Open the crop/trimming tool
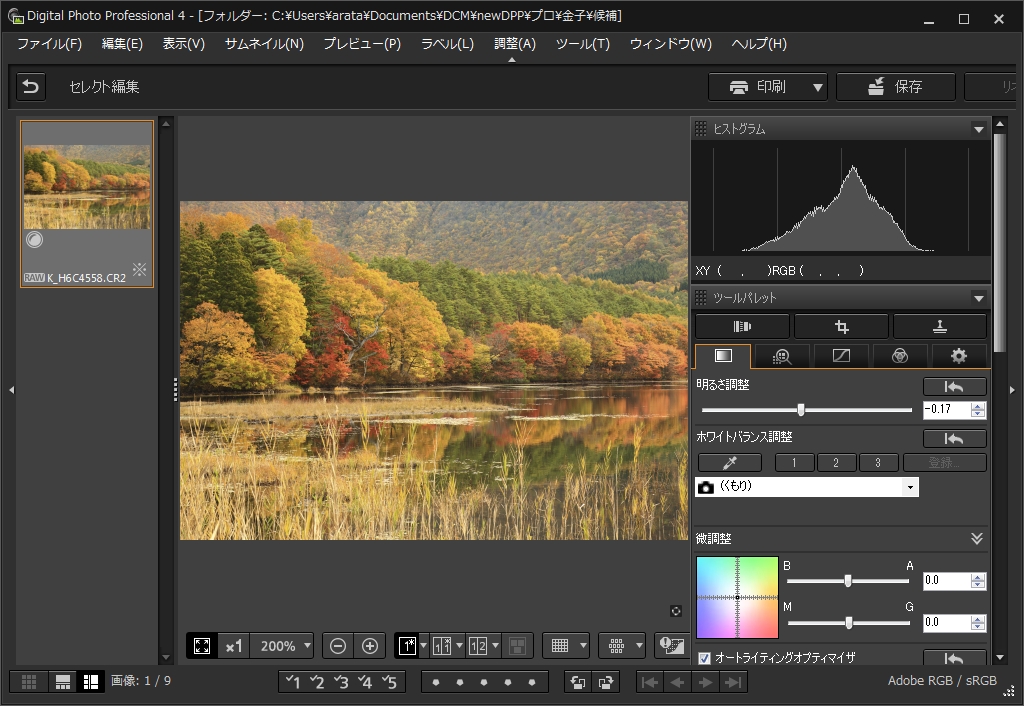 point(841,325)
